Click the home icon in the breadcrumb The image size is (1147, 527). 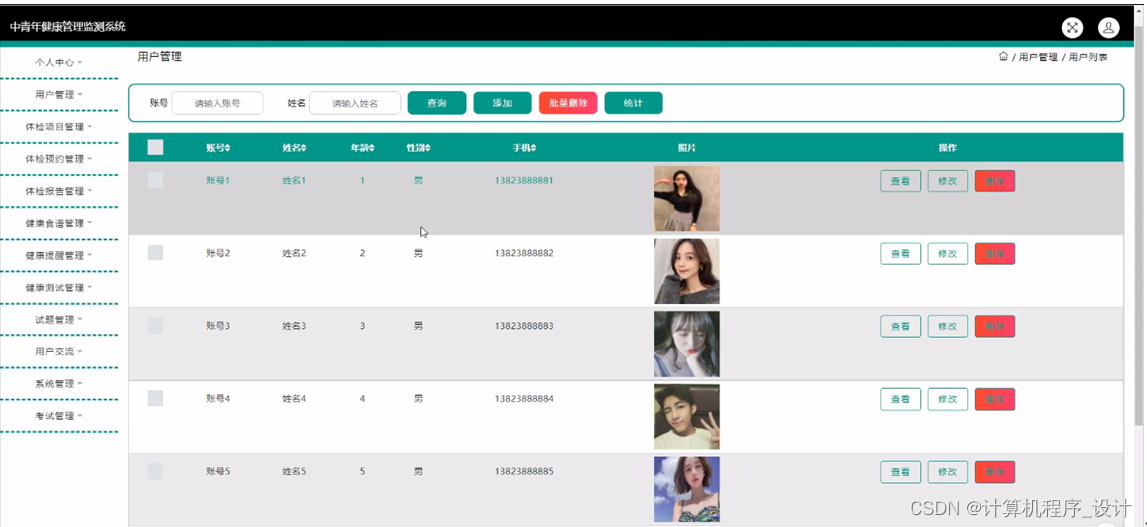1004,56
